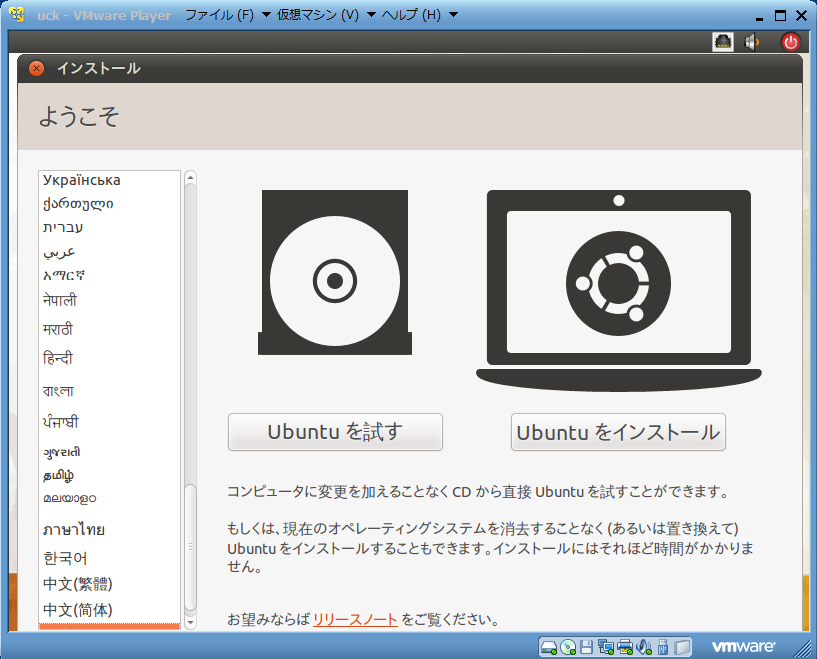
Task: Select 中文(简体) in the language list
Action: 109,610
